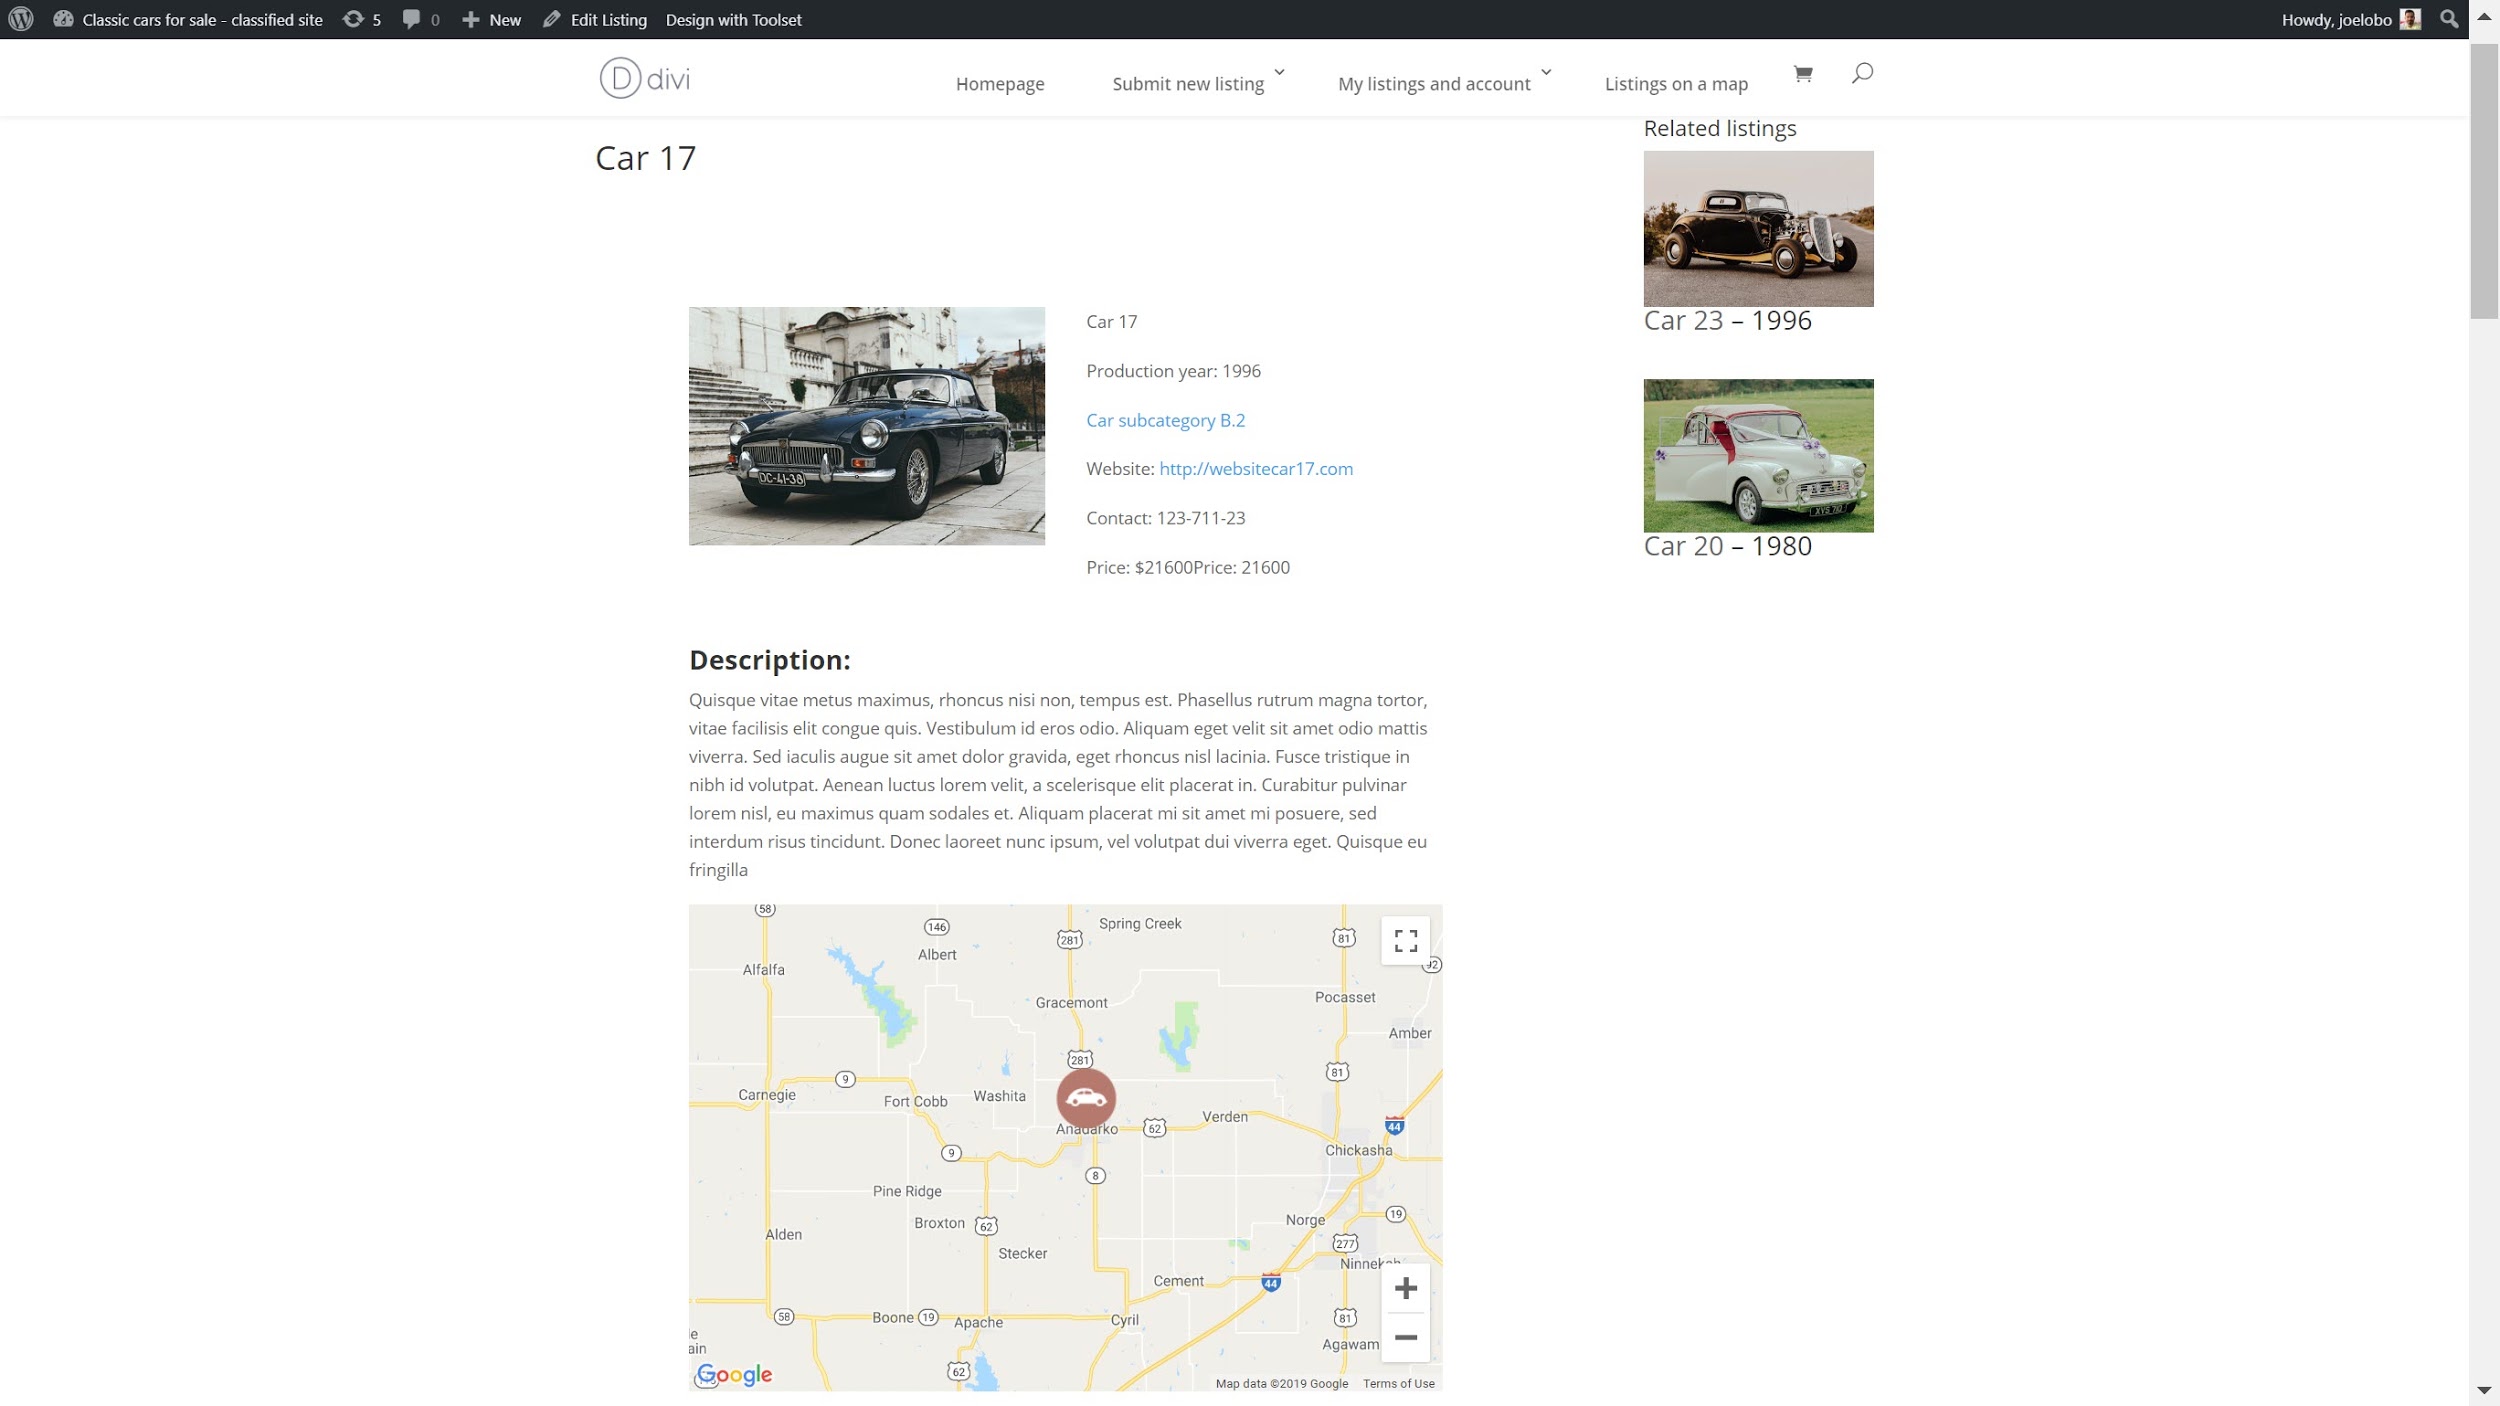Open comments icon in admin bar
2500x1406 pixels.
coord(421,19)
